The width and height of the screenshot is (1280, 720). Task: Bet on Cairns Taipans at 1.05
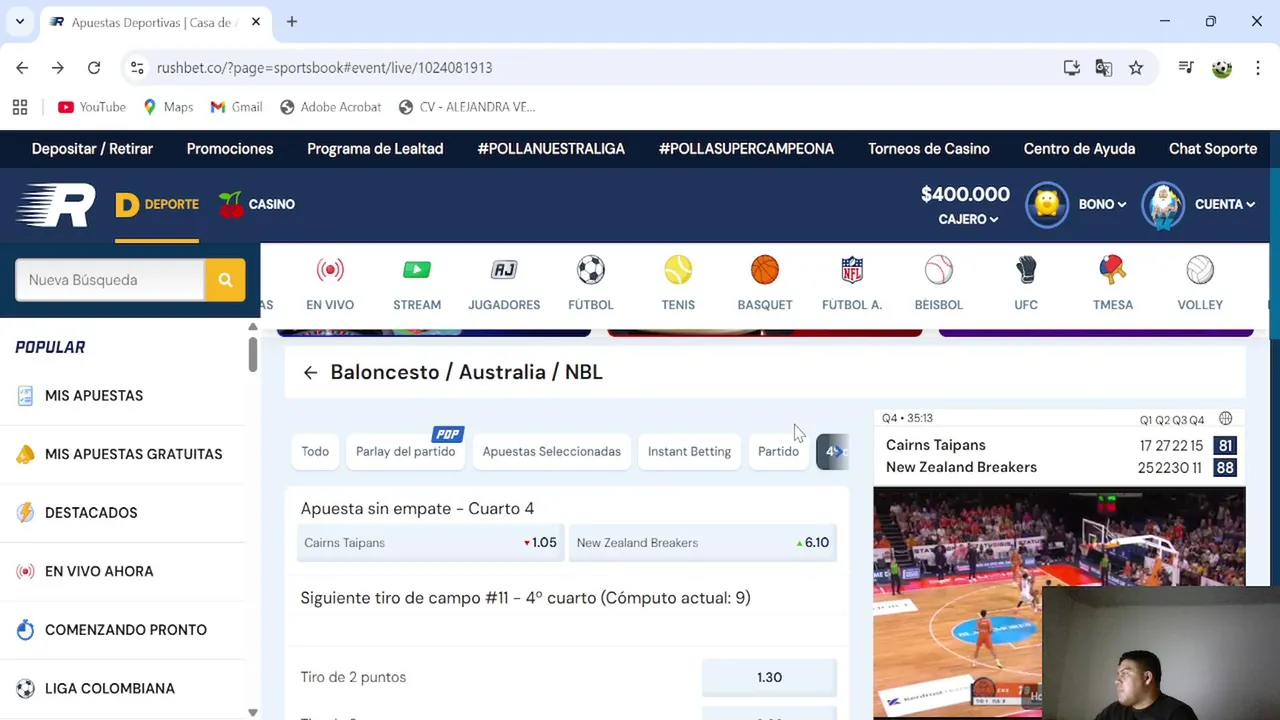click(x=432, y=543)
